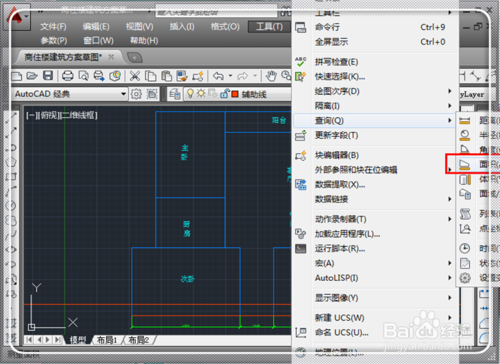500x364 pixels.
Task: Choose the 面积 area query icon
Action: point(465,164)
